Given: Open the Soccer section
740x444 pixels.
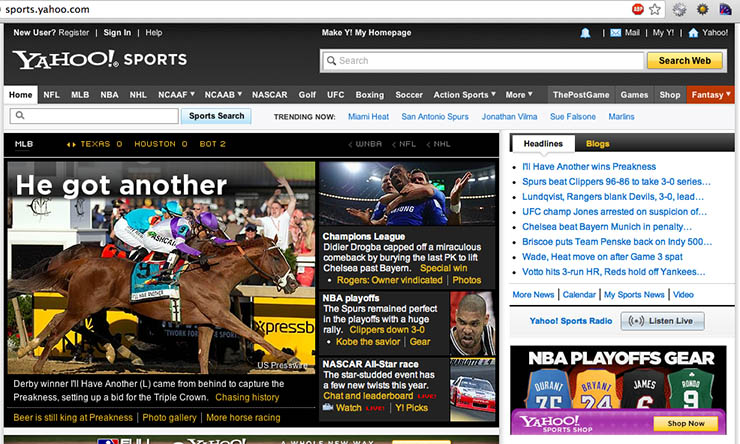Looking at the screenshot, I should click(409, 94).
